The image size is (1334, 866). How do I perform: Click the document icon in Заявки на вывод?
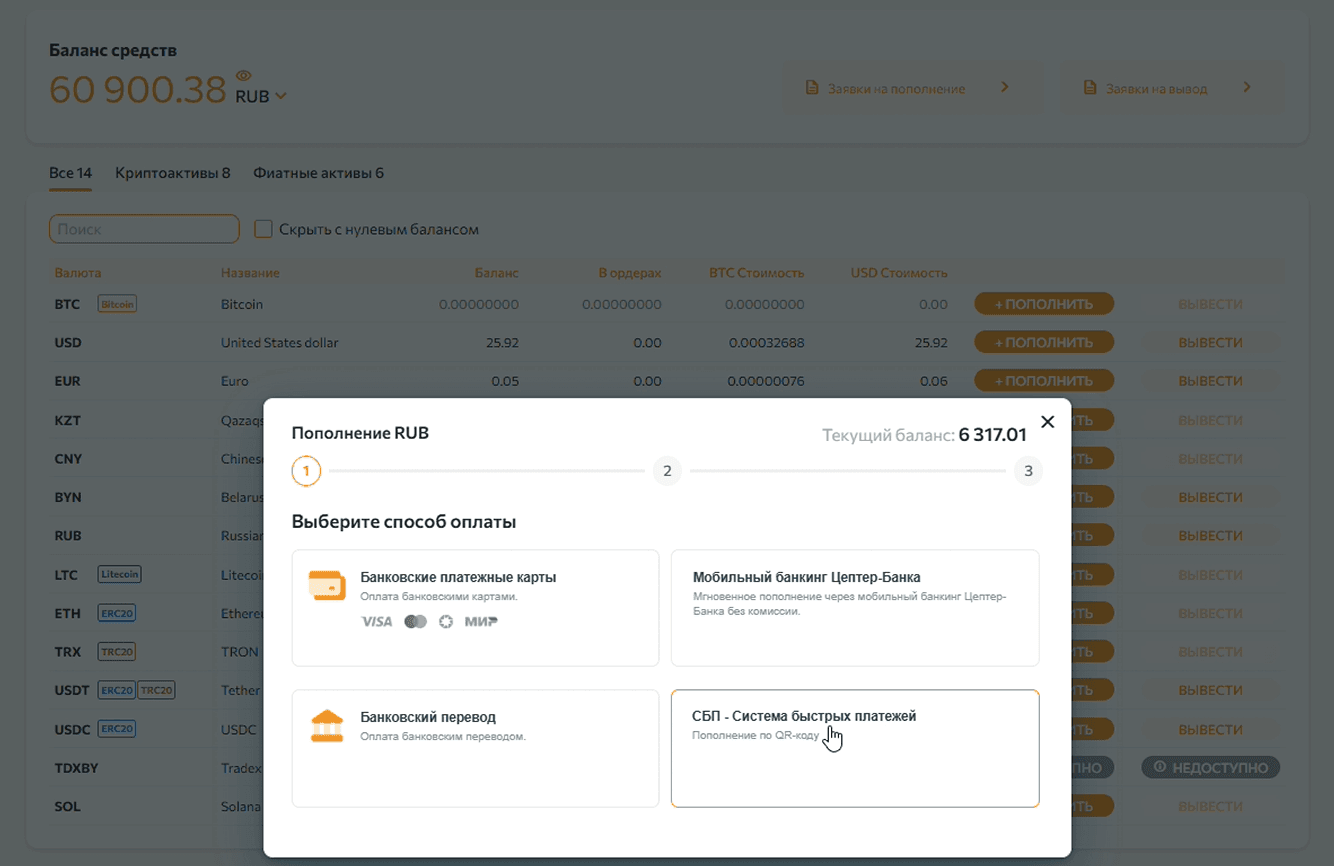coord(1090,88)
